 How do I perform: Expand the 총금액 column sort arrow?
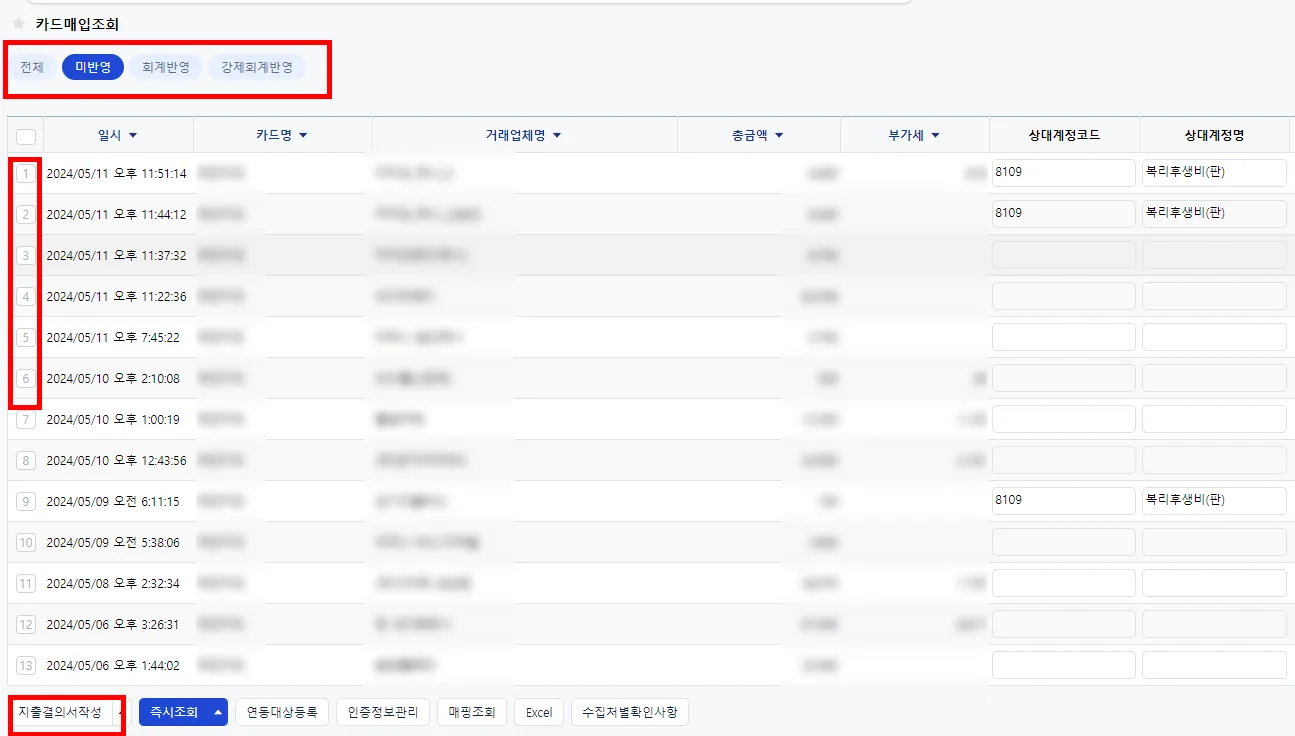point(779,135)
